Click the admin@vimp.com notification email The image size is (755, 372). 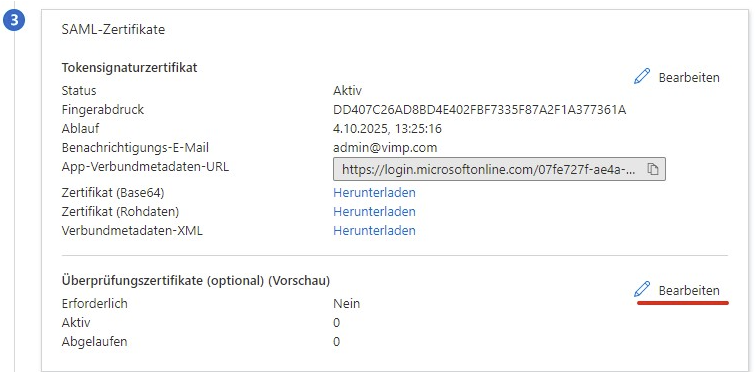[x=385, y=148]
